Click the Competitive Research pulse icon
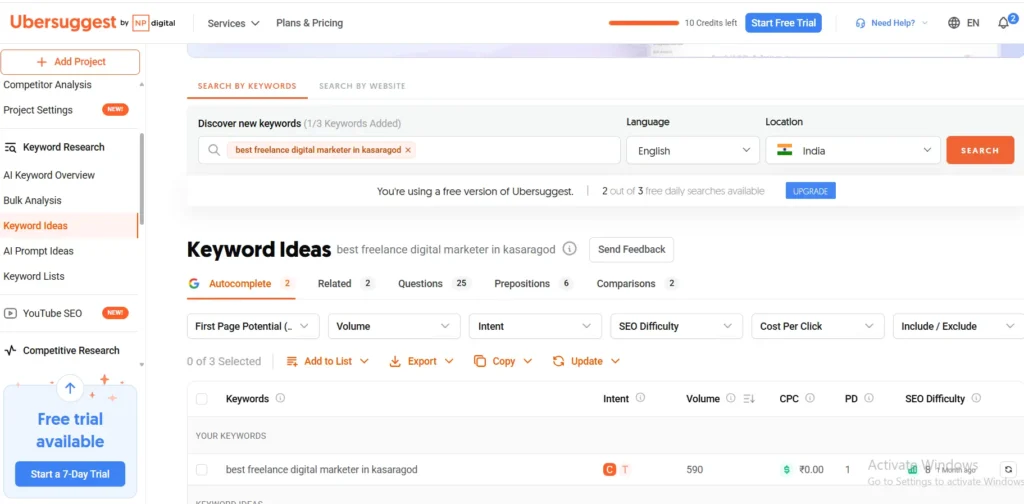The width and height of the screenshot is (1024, 504). pos(10,351)
